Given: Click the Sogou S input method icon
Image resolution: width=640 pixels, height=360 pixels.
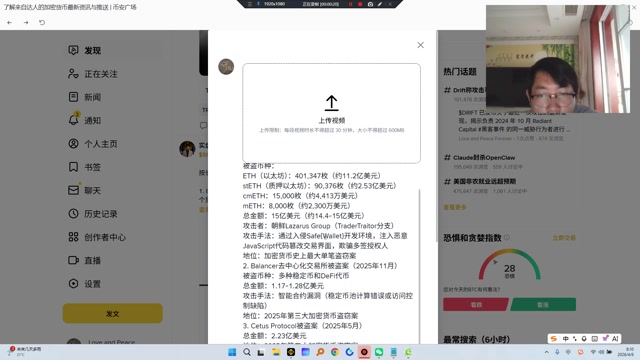Looking at the screenshot, I should point(553,339).
